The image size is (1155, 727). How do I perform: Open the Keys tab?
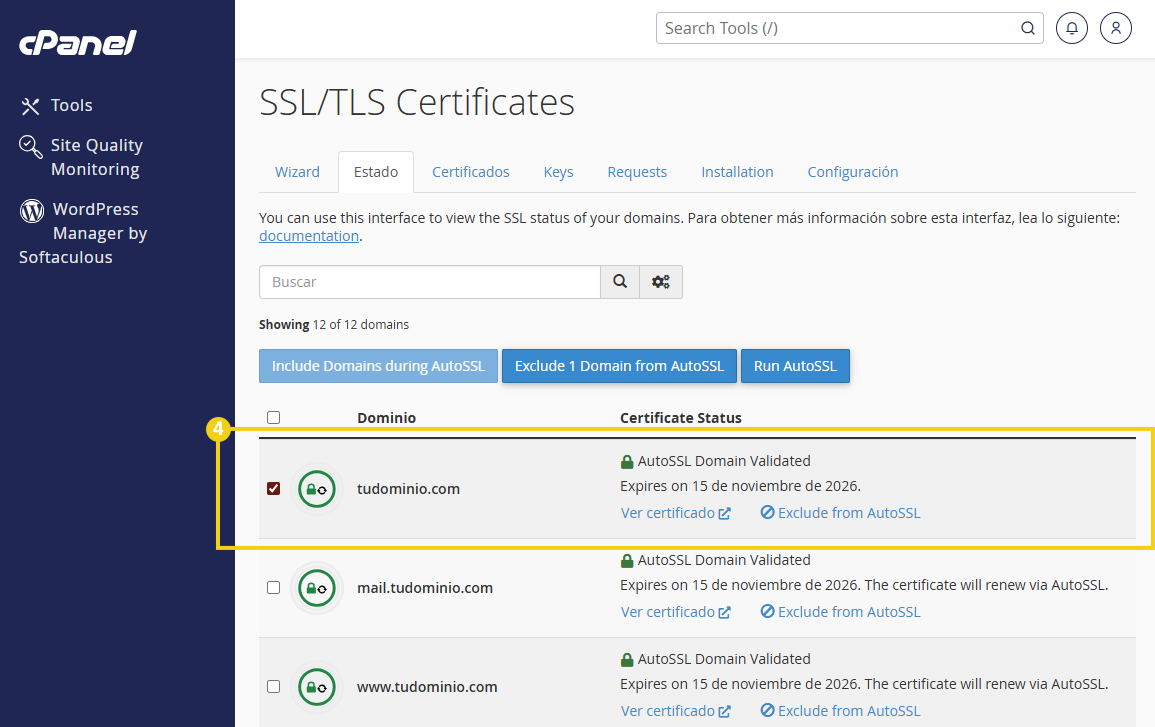tap(558, 172)
